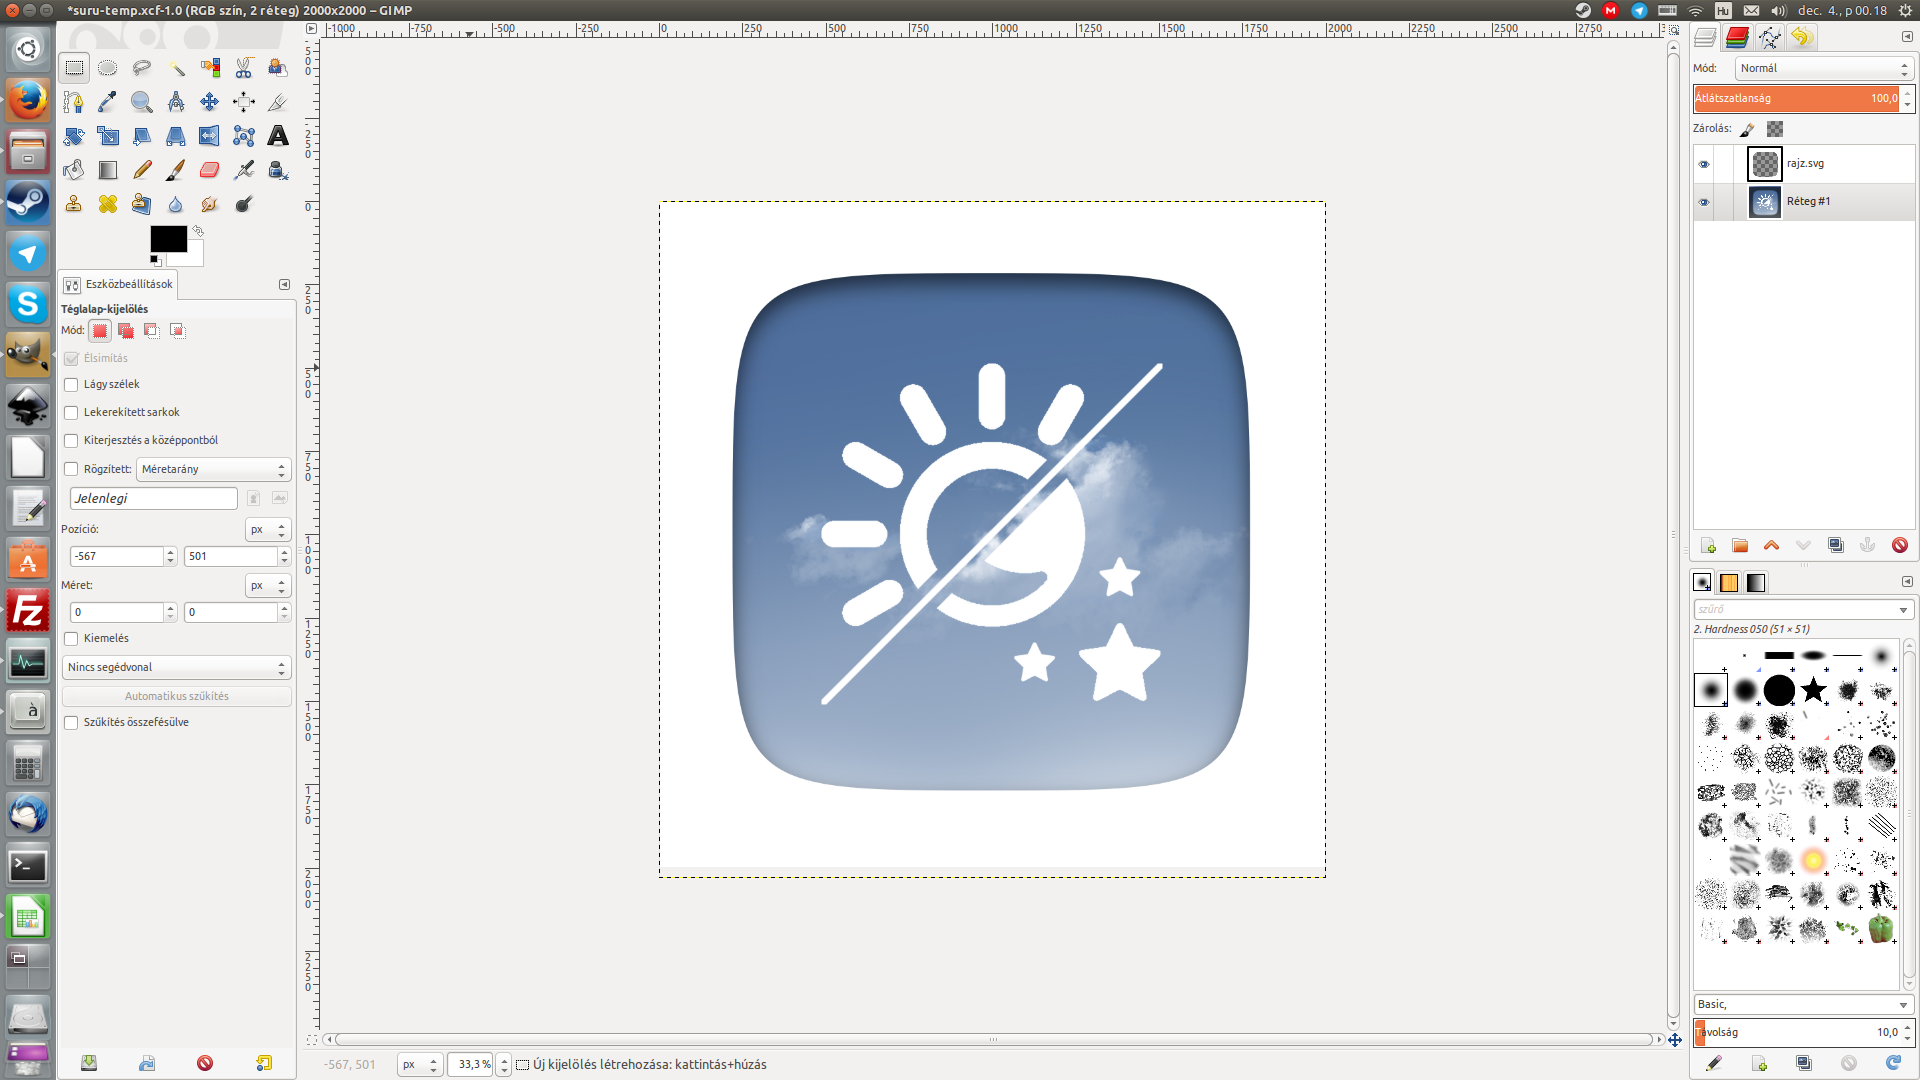
Task: Switch to the Layers dock tab
Action: click(1705, 38)
